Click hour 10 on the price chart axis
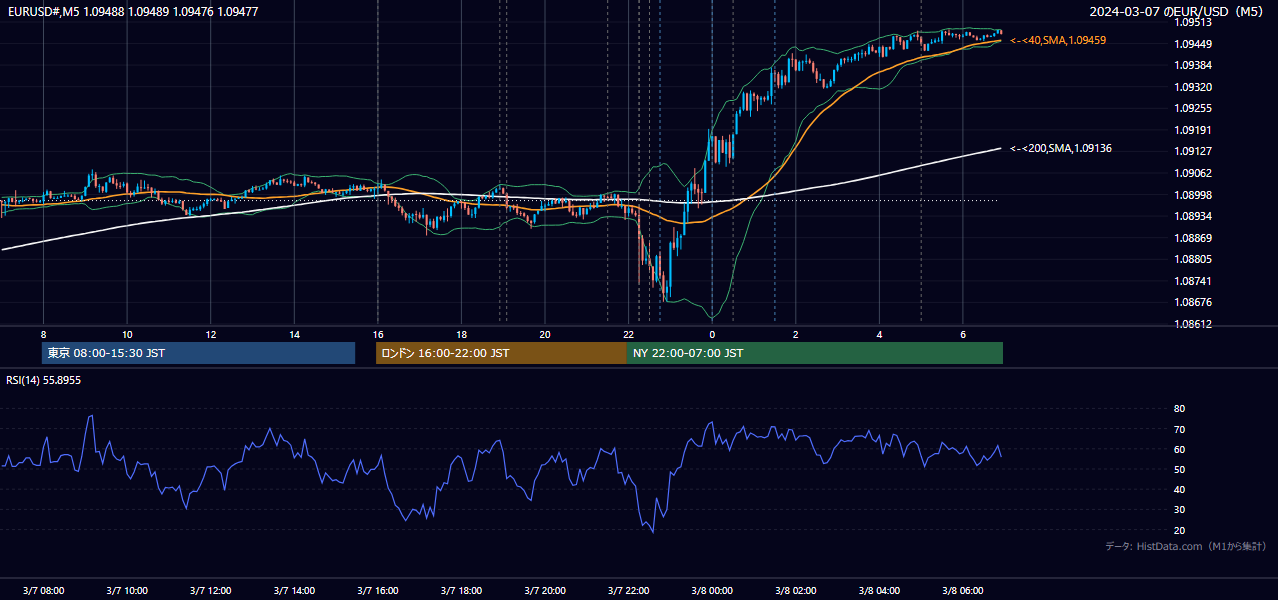This screenshot has width=1278, height=600. (127, 334)
